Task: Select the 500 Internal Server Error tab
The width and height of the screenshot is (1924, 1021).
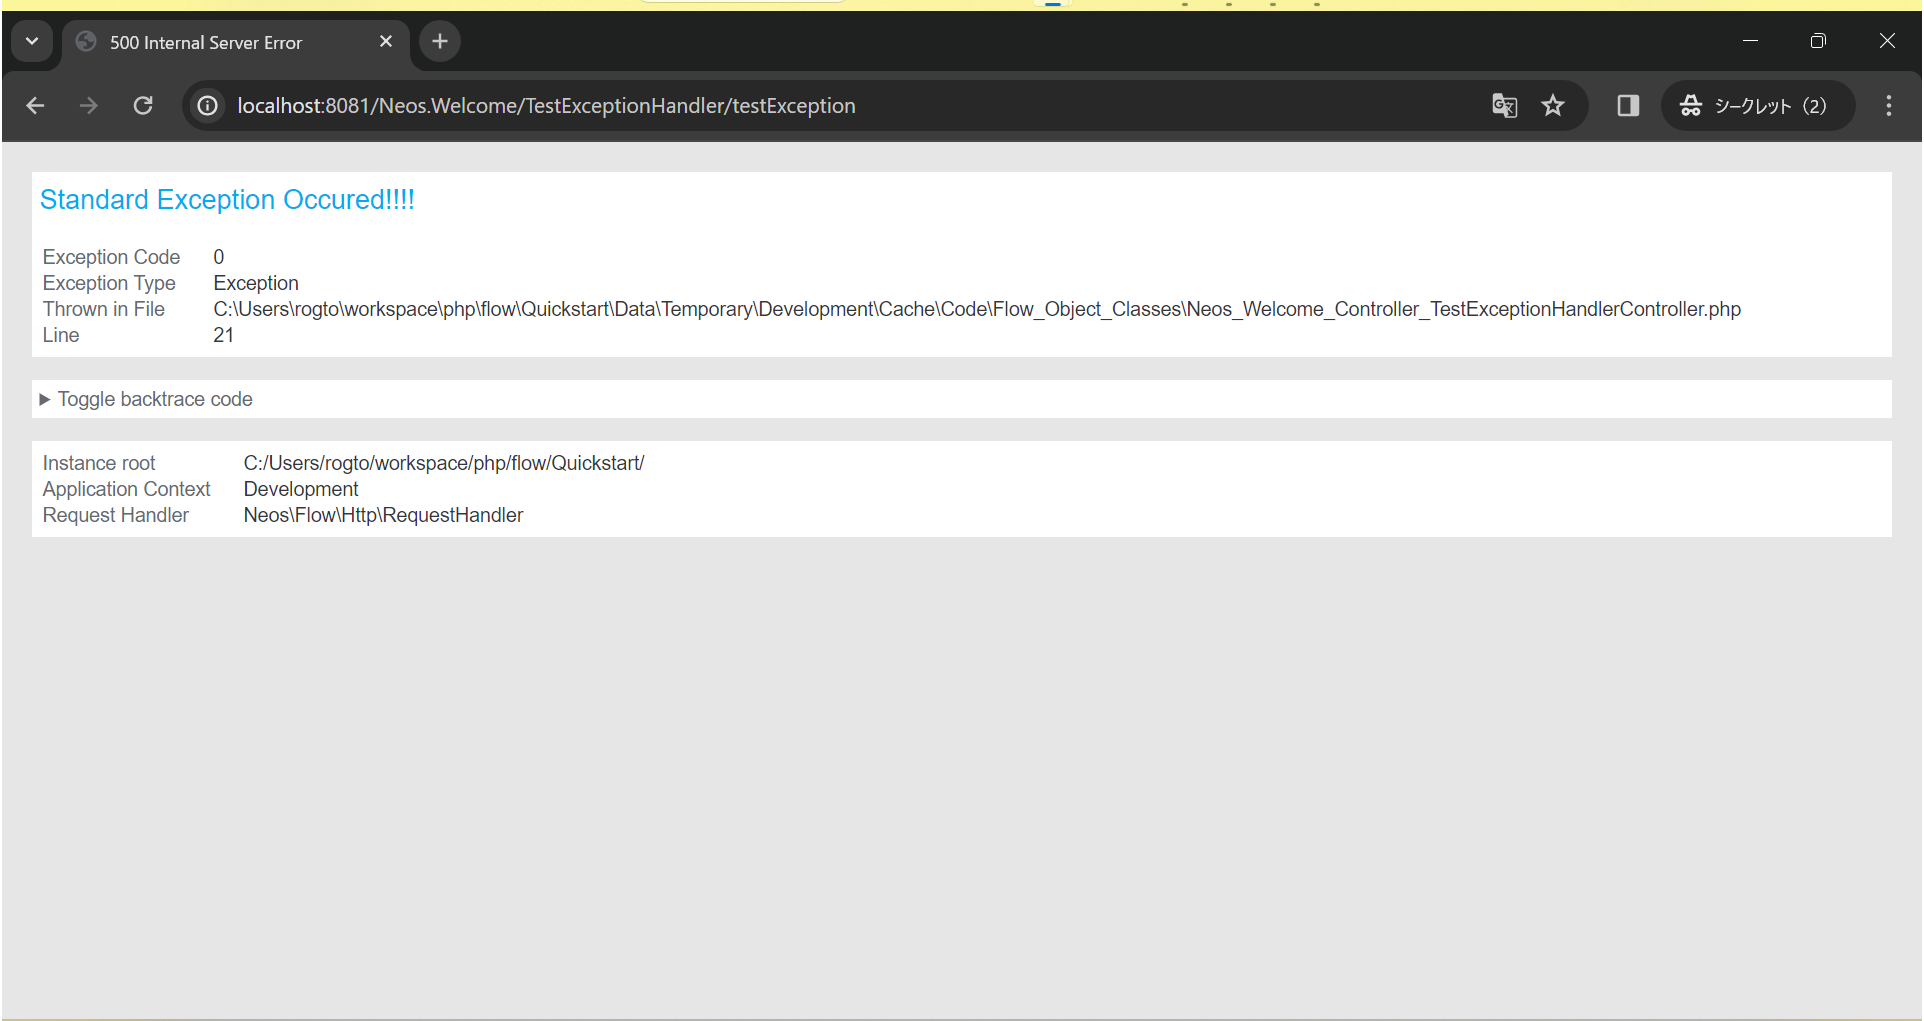Action: click(x=236, y=43)
